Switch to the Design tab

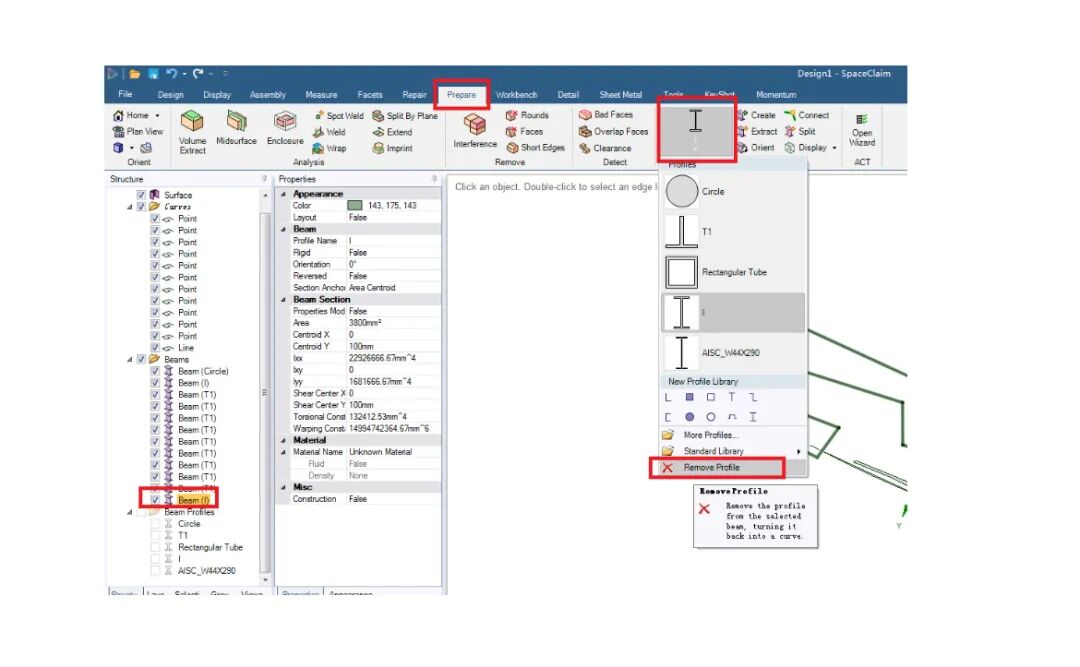[x=170, y=94]
